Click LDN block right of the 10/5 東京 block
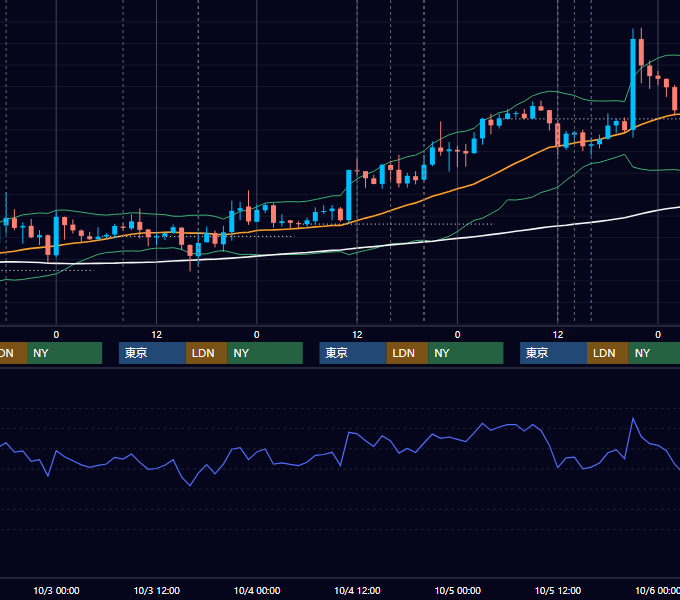Image resolution: width=680 pixels, height=600 pixels. [x=608, y=353]
